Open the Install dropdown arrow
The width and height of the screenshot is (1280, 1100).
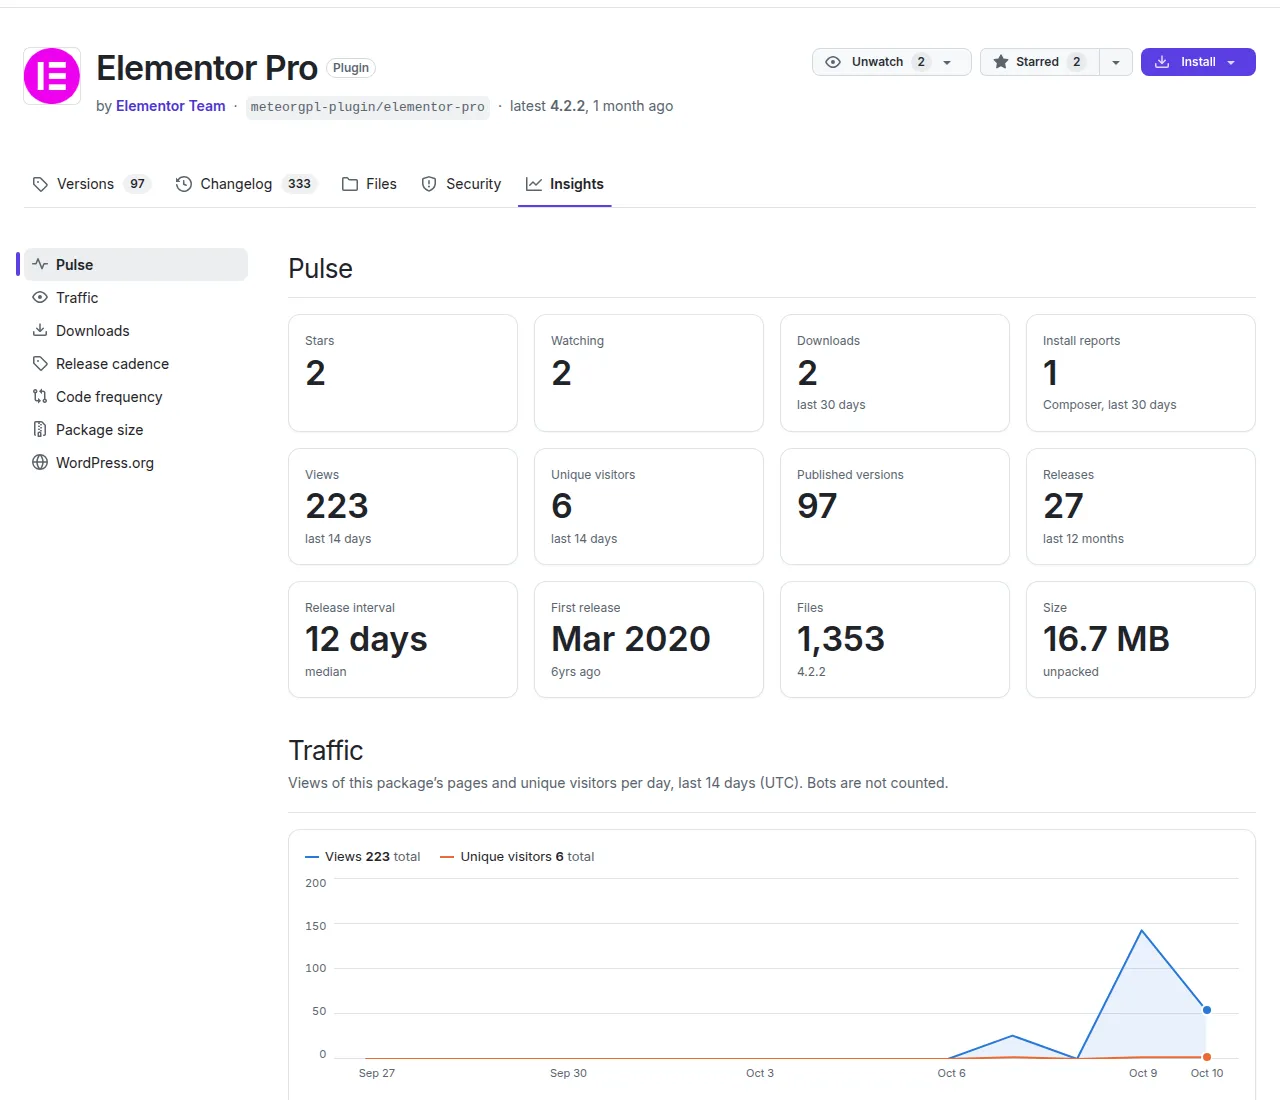pyautogui.click(x=1232, y=62)
